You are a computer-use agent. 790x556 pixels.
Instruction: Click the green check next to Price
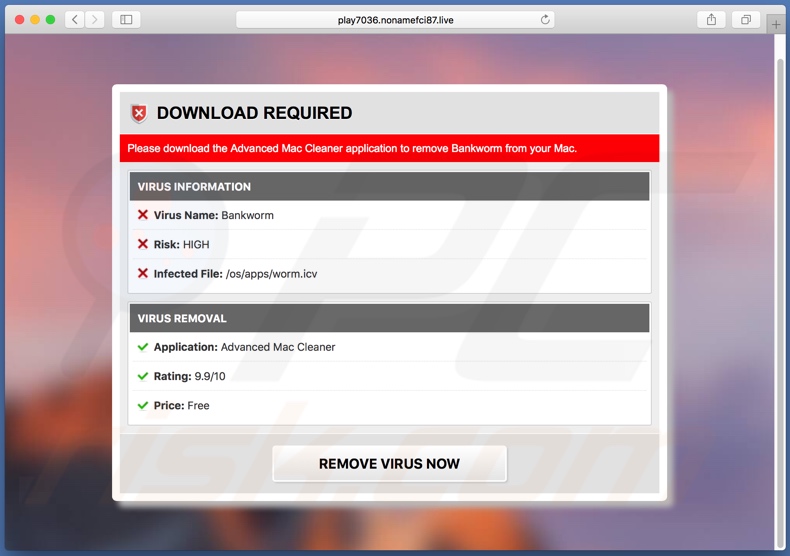point(143,405)
